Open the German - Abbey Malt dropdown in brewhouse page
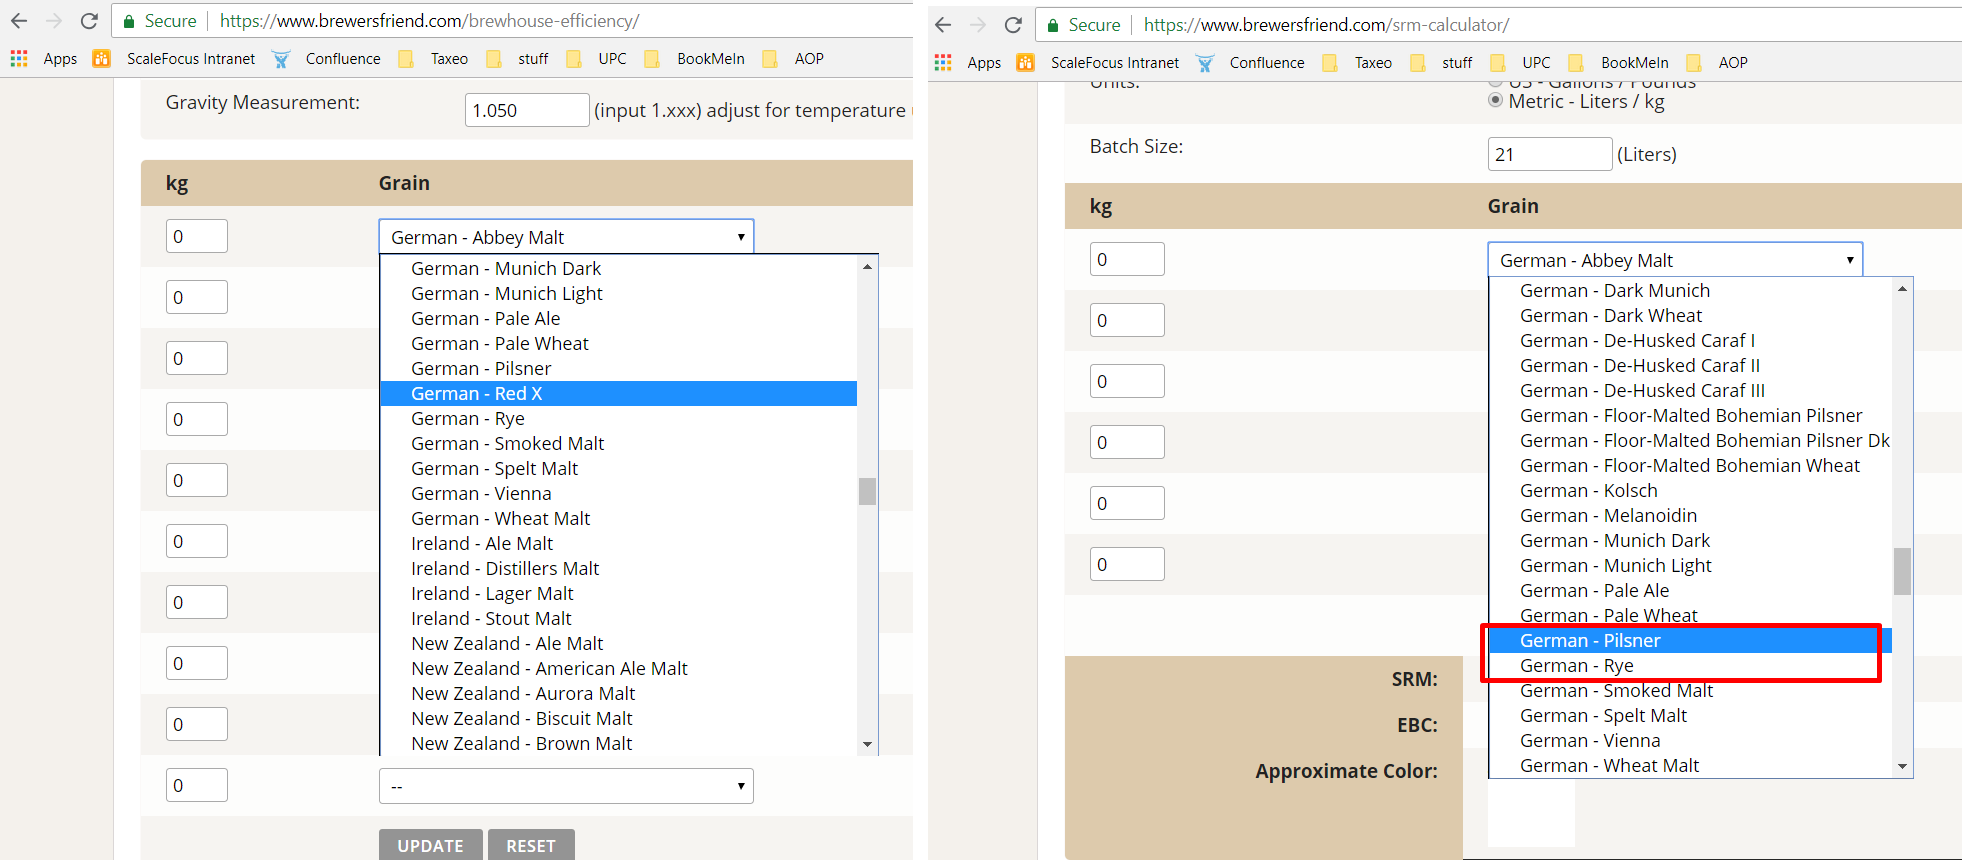 tap(566, 237)
